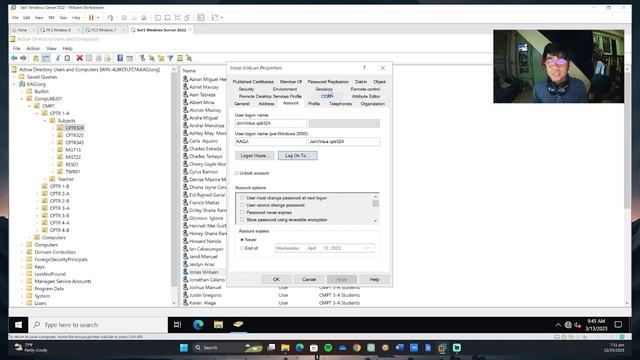
Task: Select Karen Alega in the user list
Action: 202,303
